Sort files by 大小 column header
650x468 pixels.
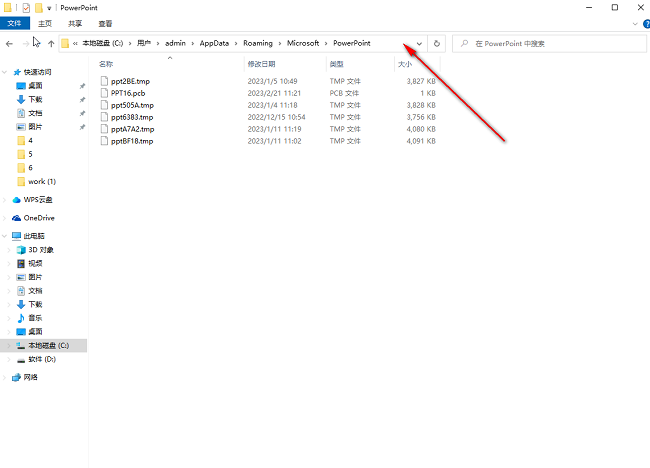click(405, 64)
